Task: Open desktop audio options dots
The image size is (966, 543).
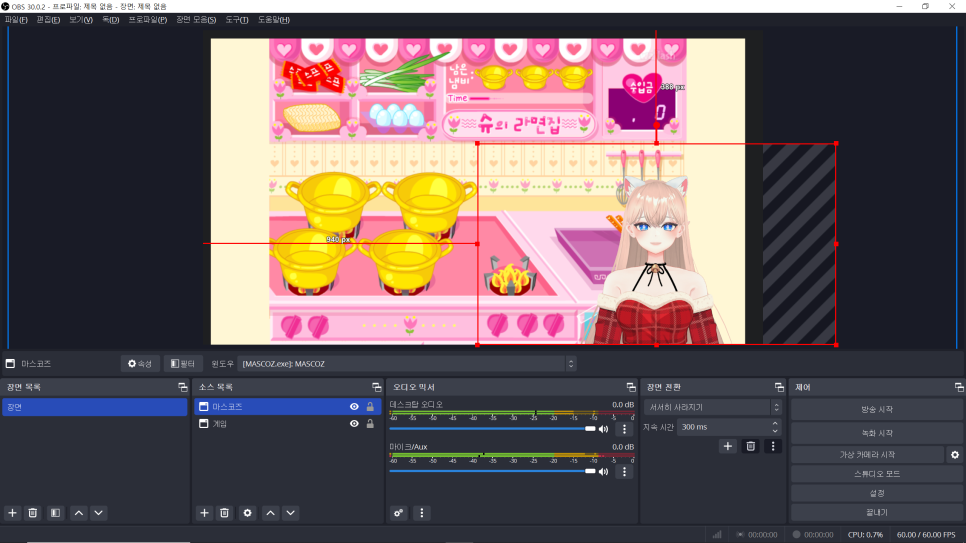Action: (624, 429)
